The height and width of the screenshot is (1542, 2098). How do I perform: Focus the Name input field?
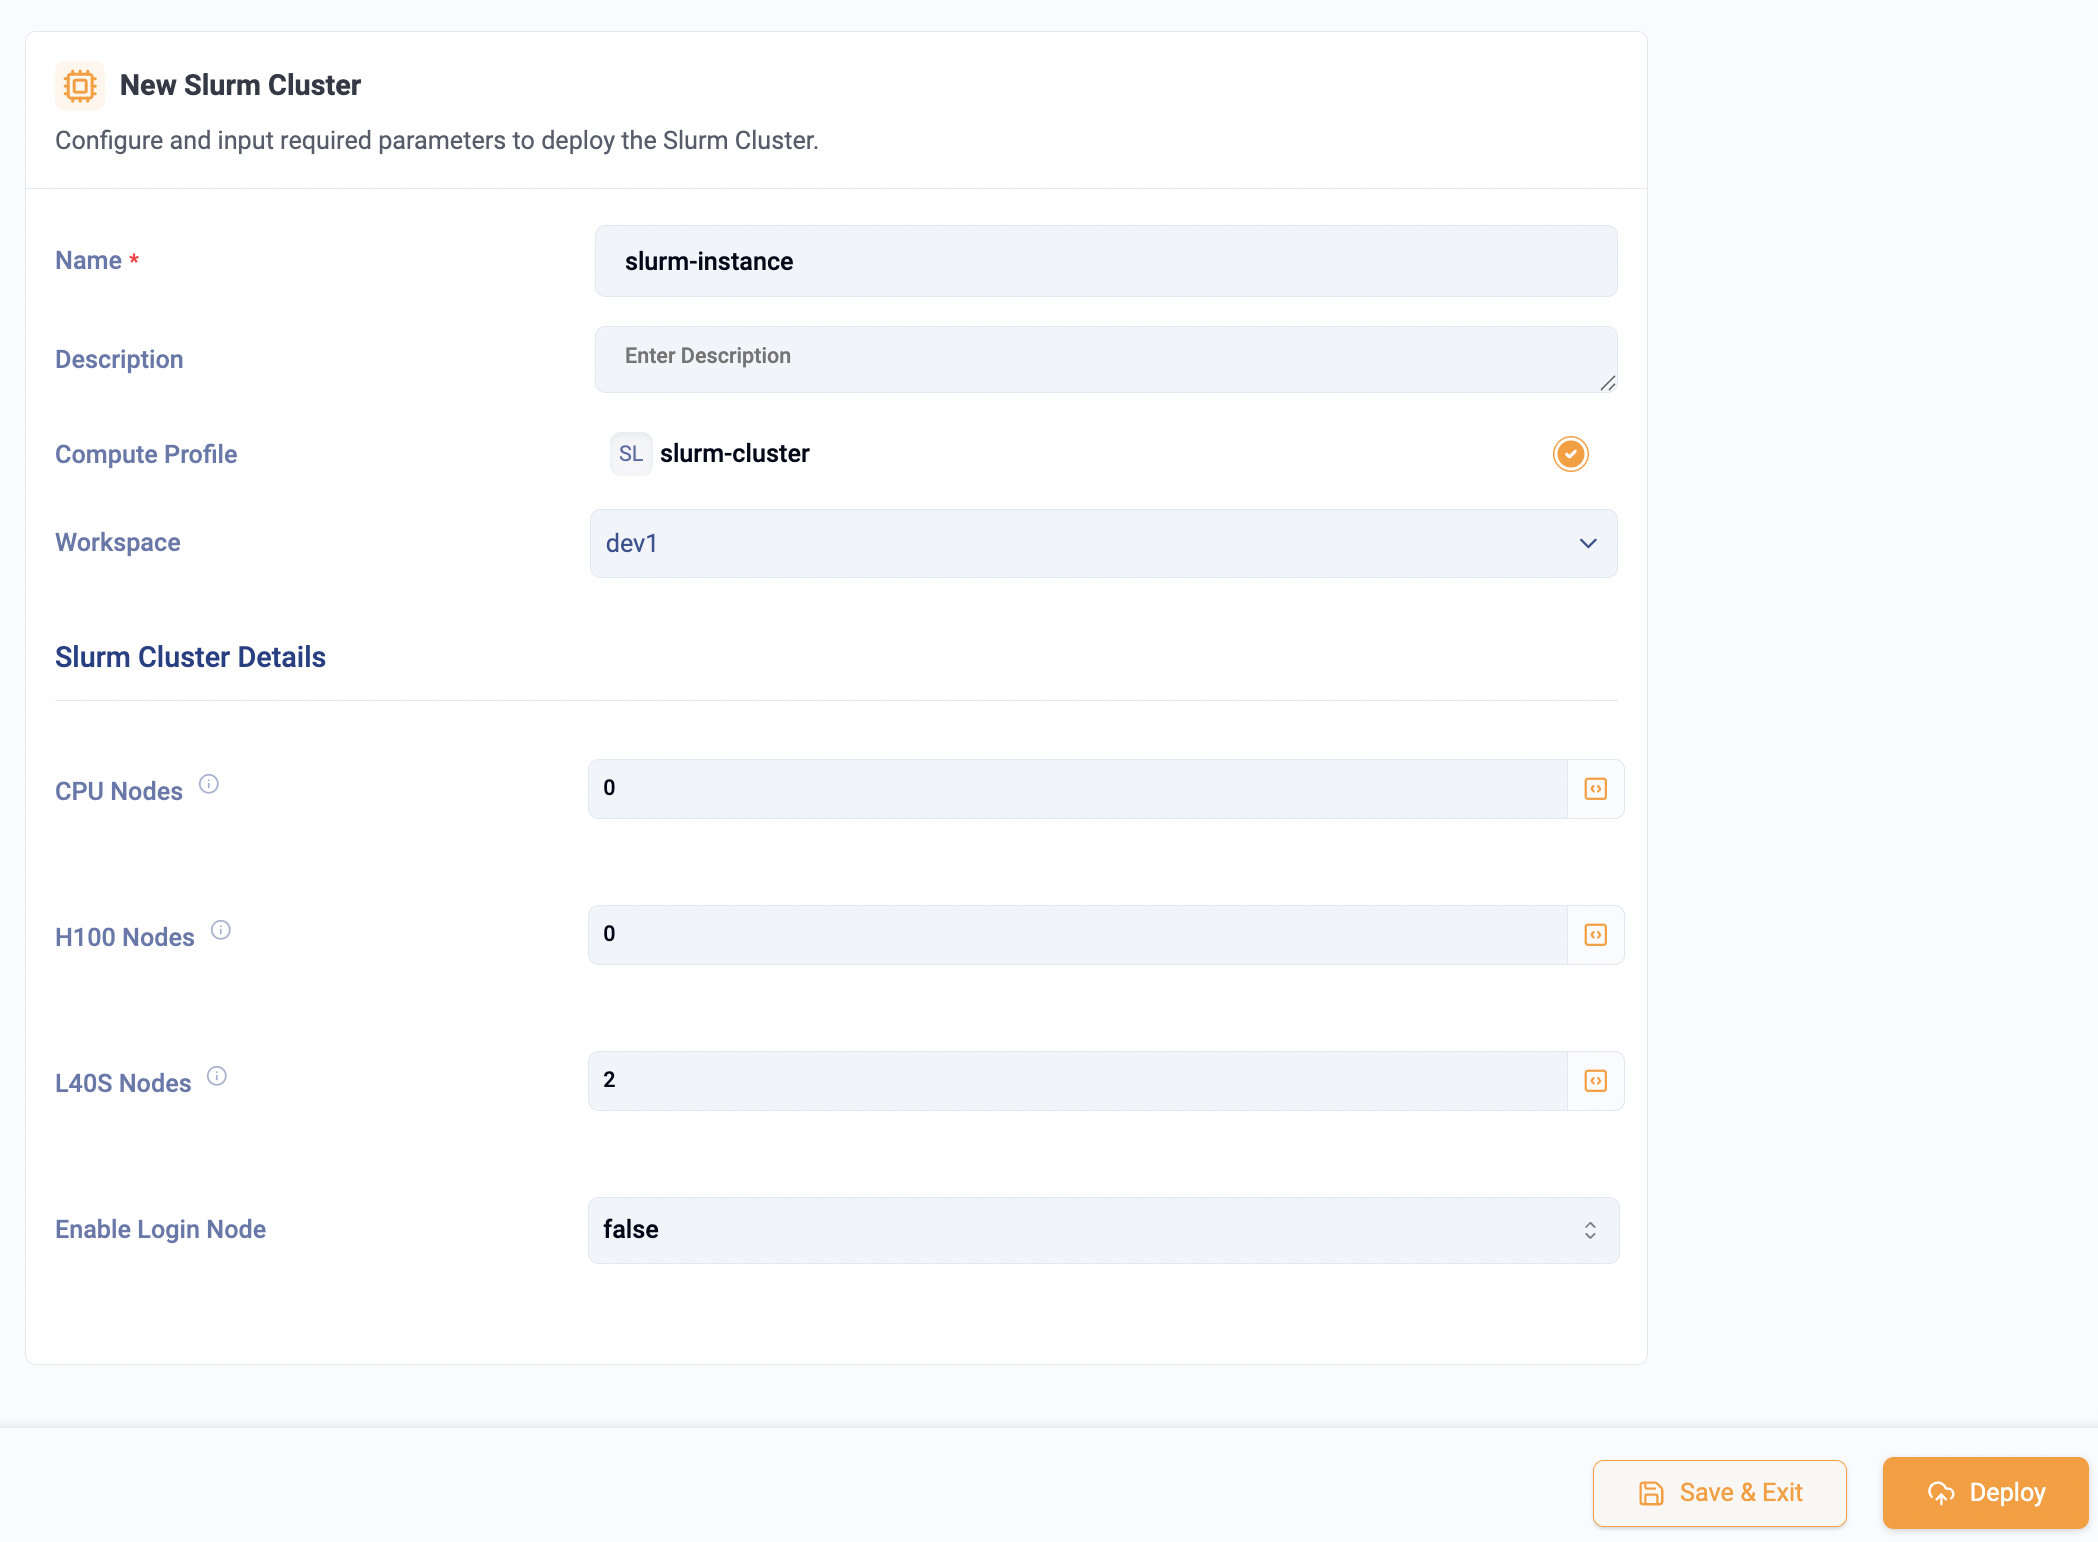pyautogui.click(x=1105, y=261)
